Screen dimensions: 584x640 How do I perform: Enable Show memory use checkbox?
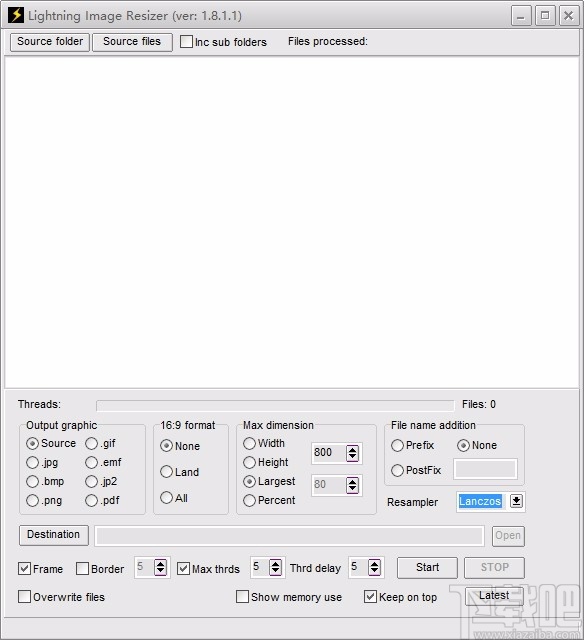(242, 597)
